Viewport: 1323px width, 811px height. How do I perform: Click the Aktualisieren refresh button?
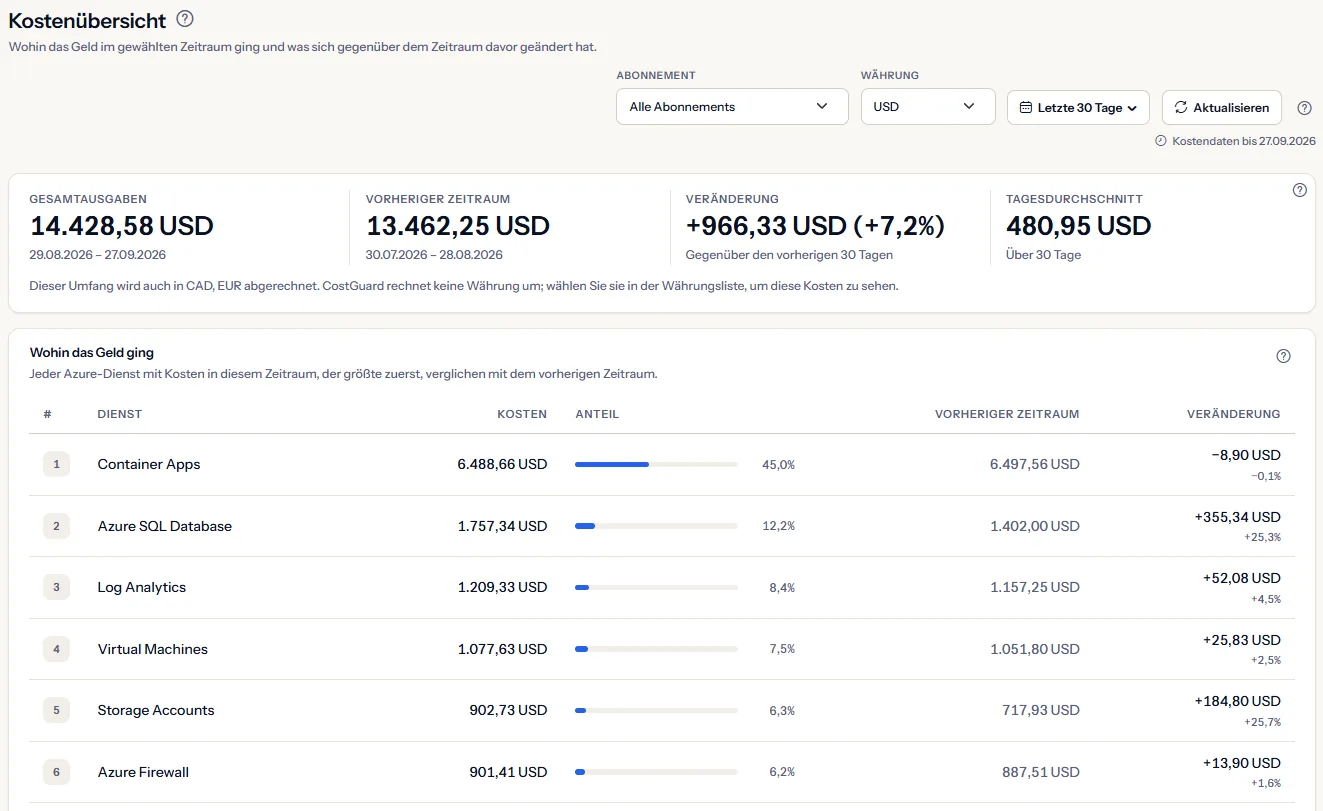pos(1222,108)
